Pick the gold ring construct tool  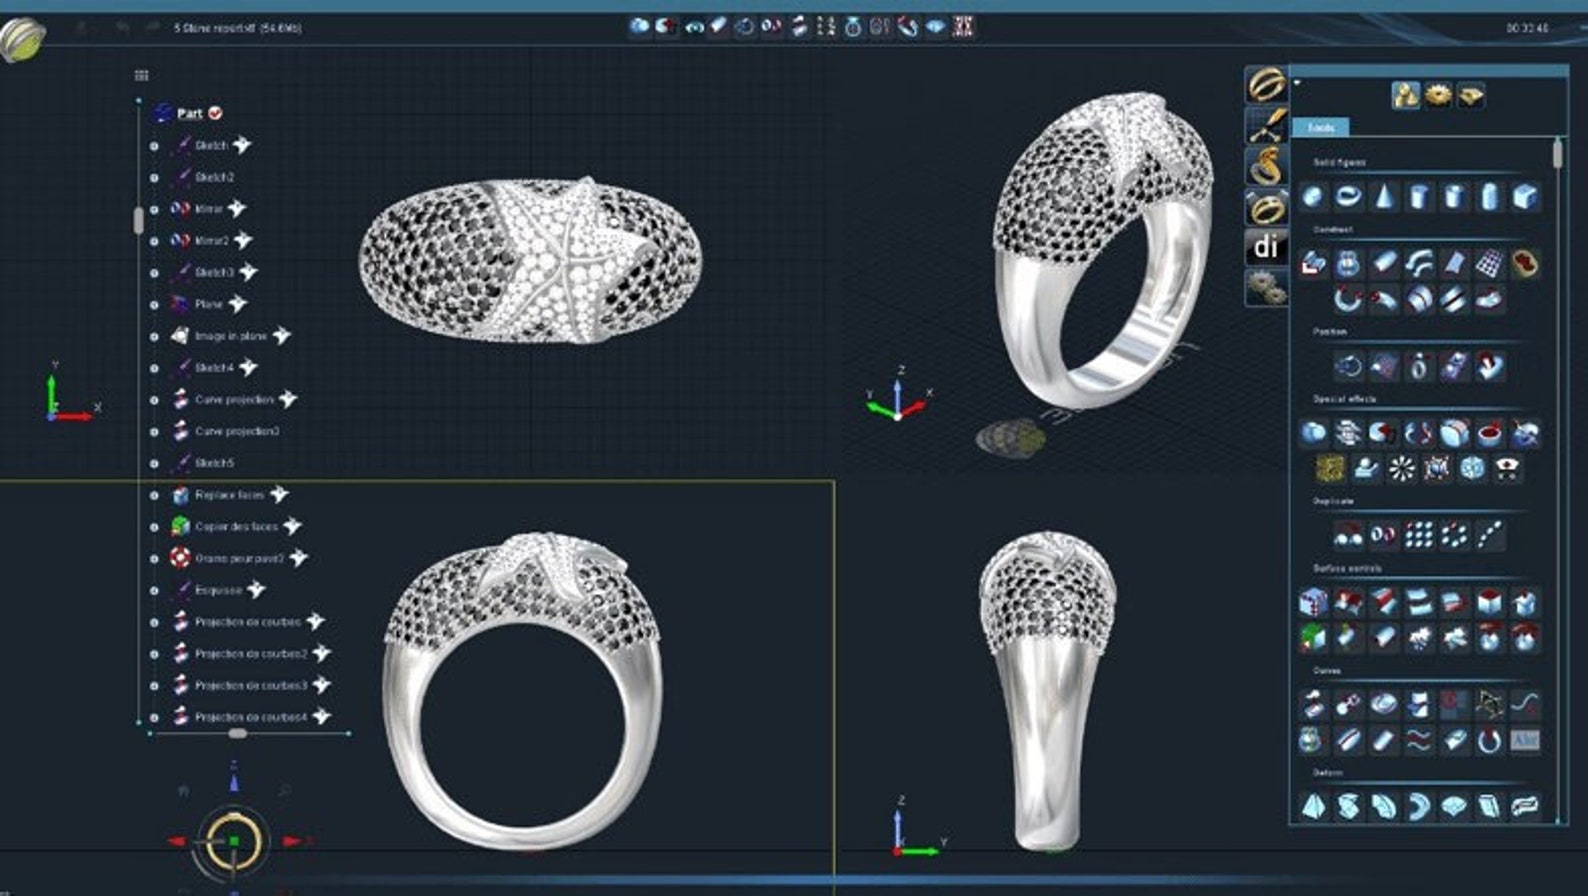click(x=1525, y=264)
